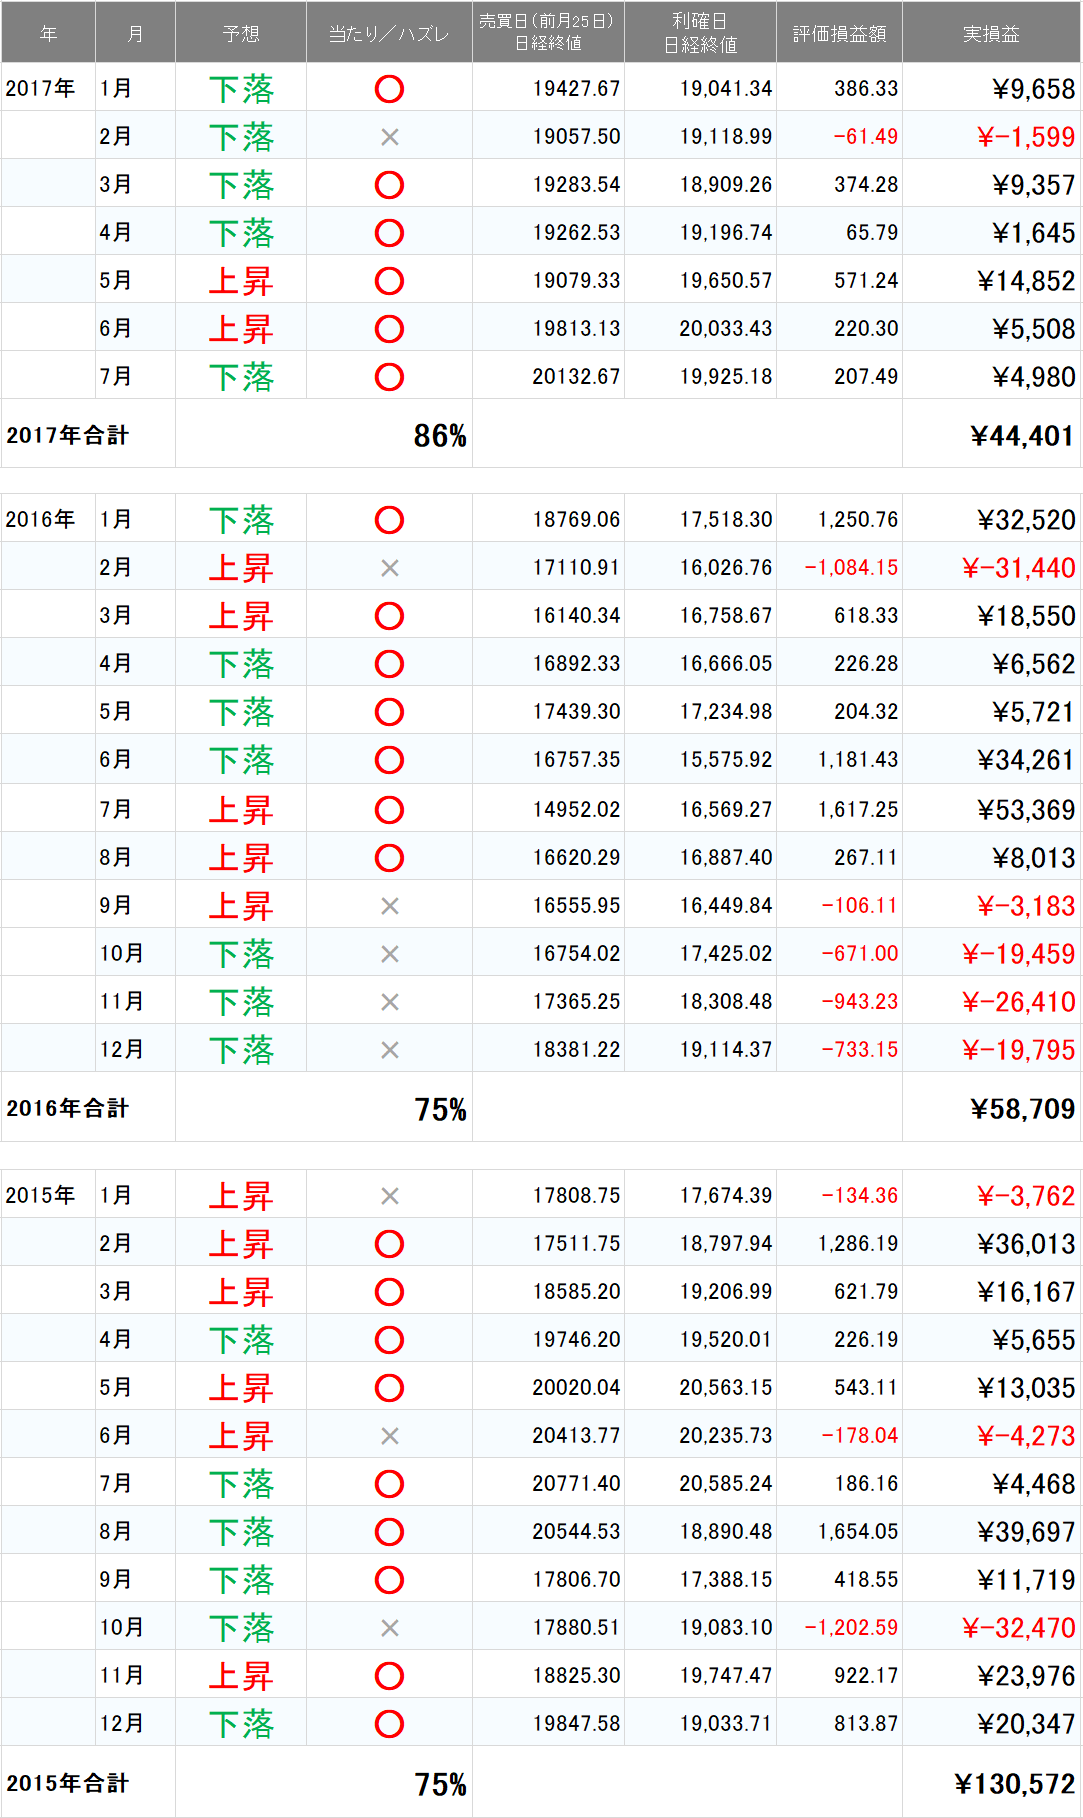Click the ¥130,572 total

1014,1784
